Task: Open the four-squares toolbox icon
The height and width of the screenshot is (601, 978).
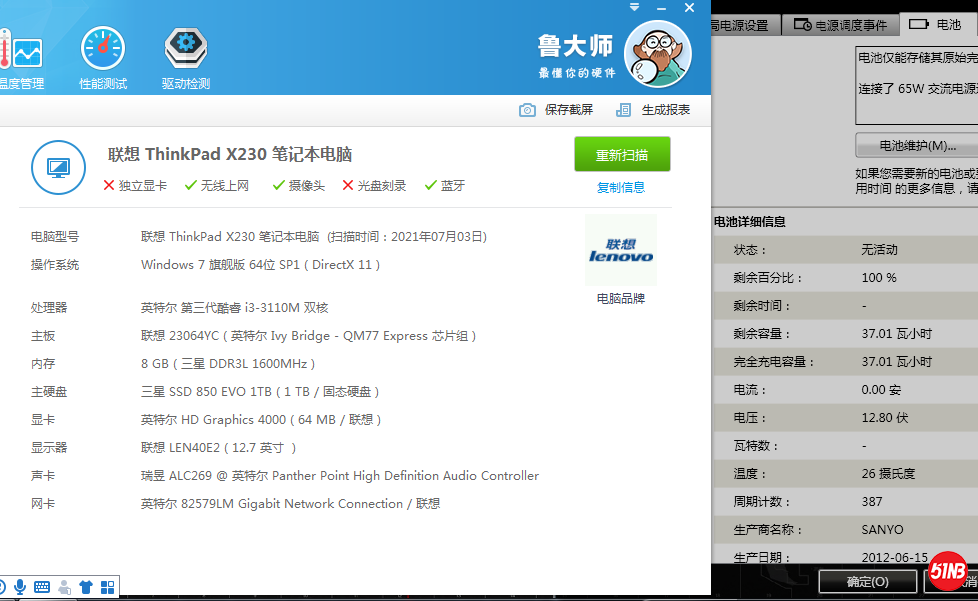Action: [x=108, y=587]
